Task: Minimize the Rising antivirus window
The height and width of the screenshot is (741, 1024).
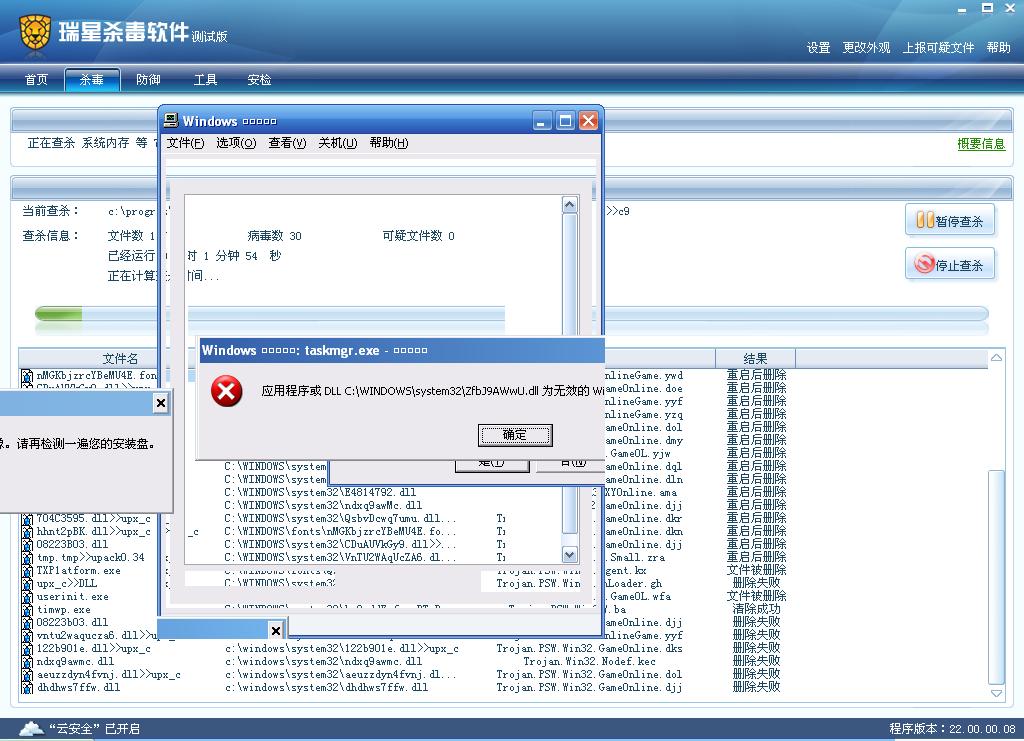Action: tap(962, 9)
